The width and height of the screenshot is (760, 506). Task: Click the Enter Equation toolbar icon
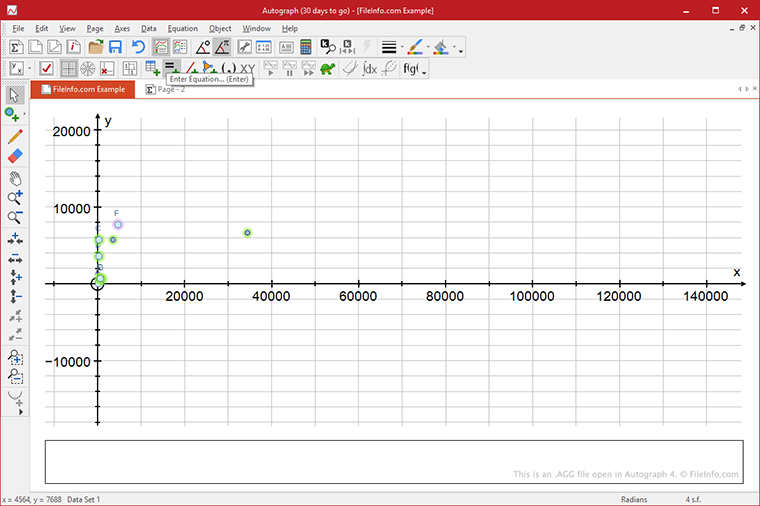[x=172, y=68]
